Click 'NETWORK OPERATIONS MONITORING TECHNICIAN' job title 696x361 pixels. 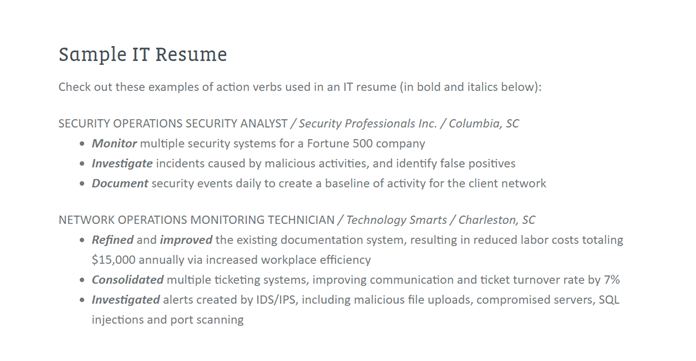[196, 220]
